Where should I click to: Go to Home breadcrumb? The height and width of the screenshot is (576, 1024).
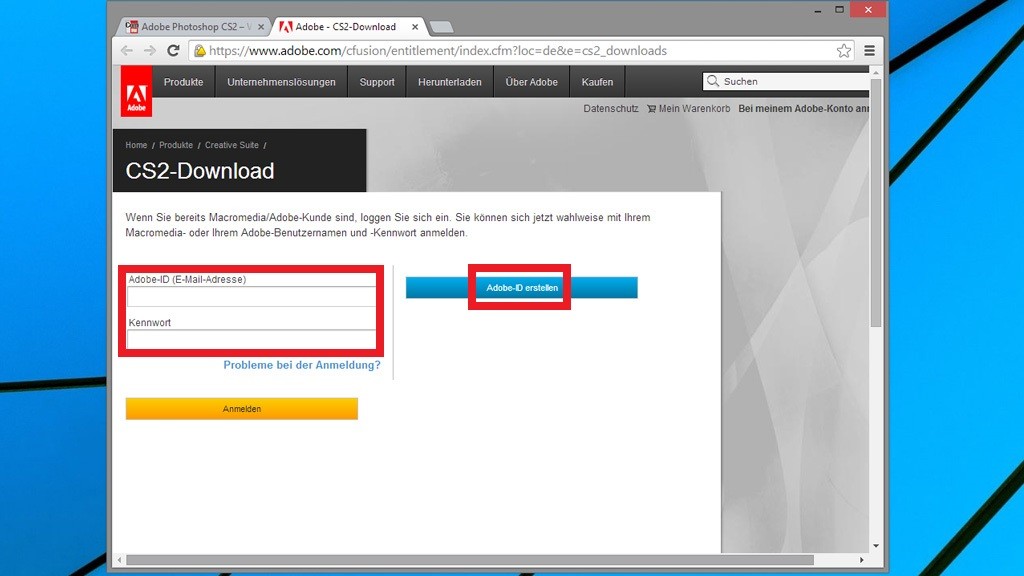(136, 145)
